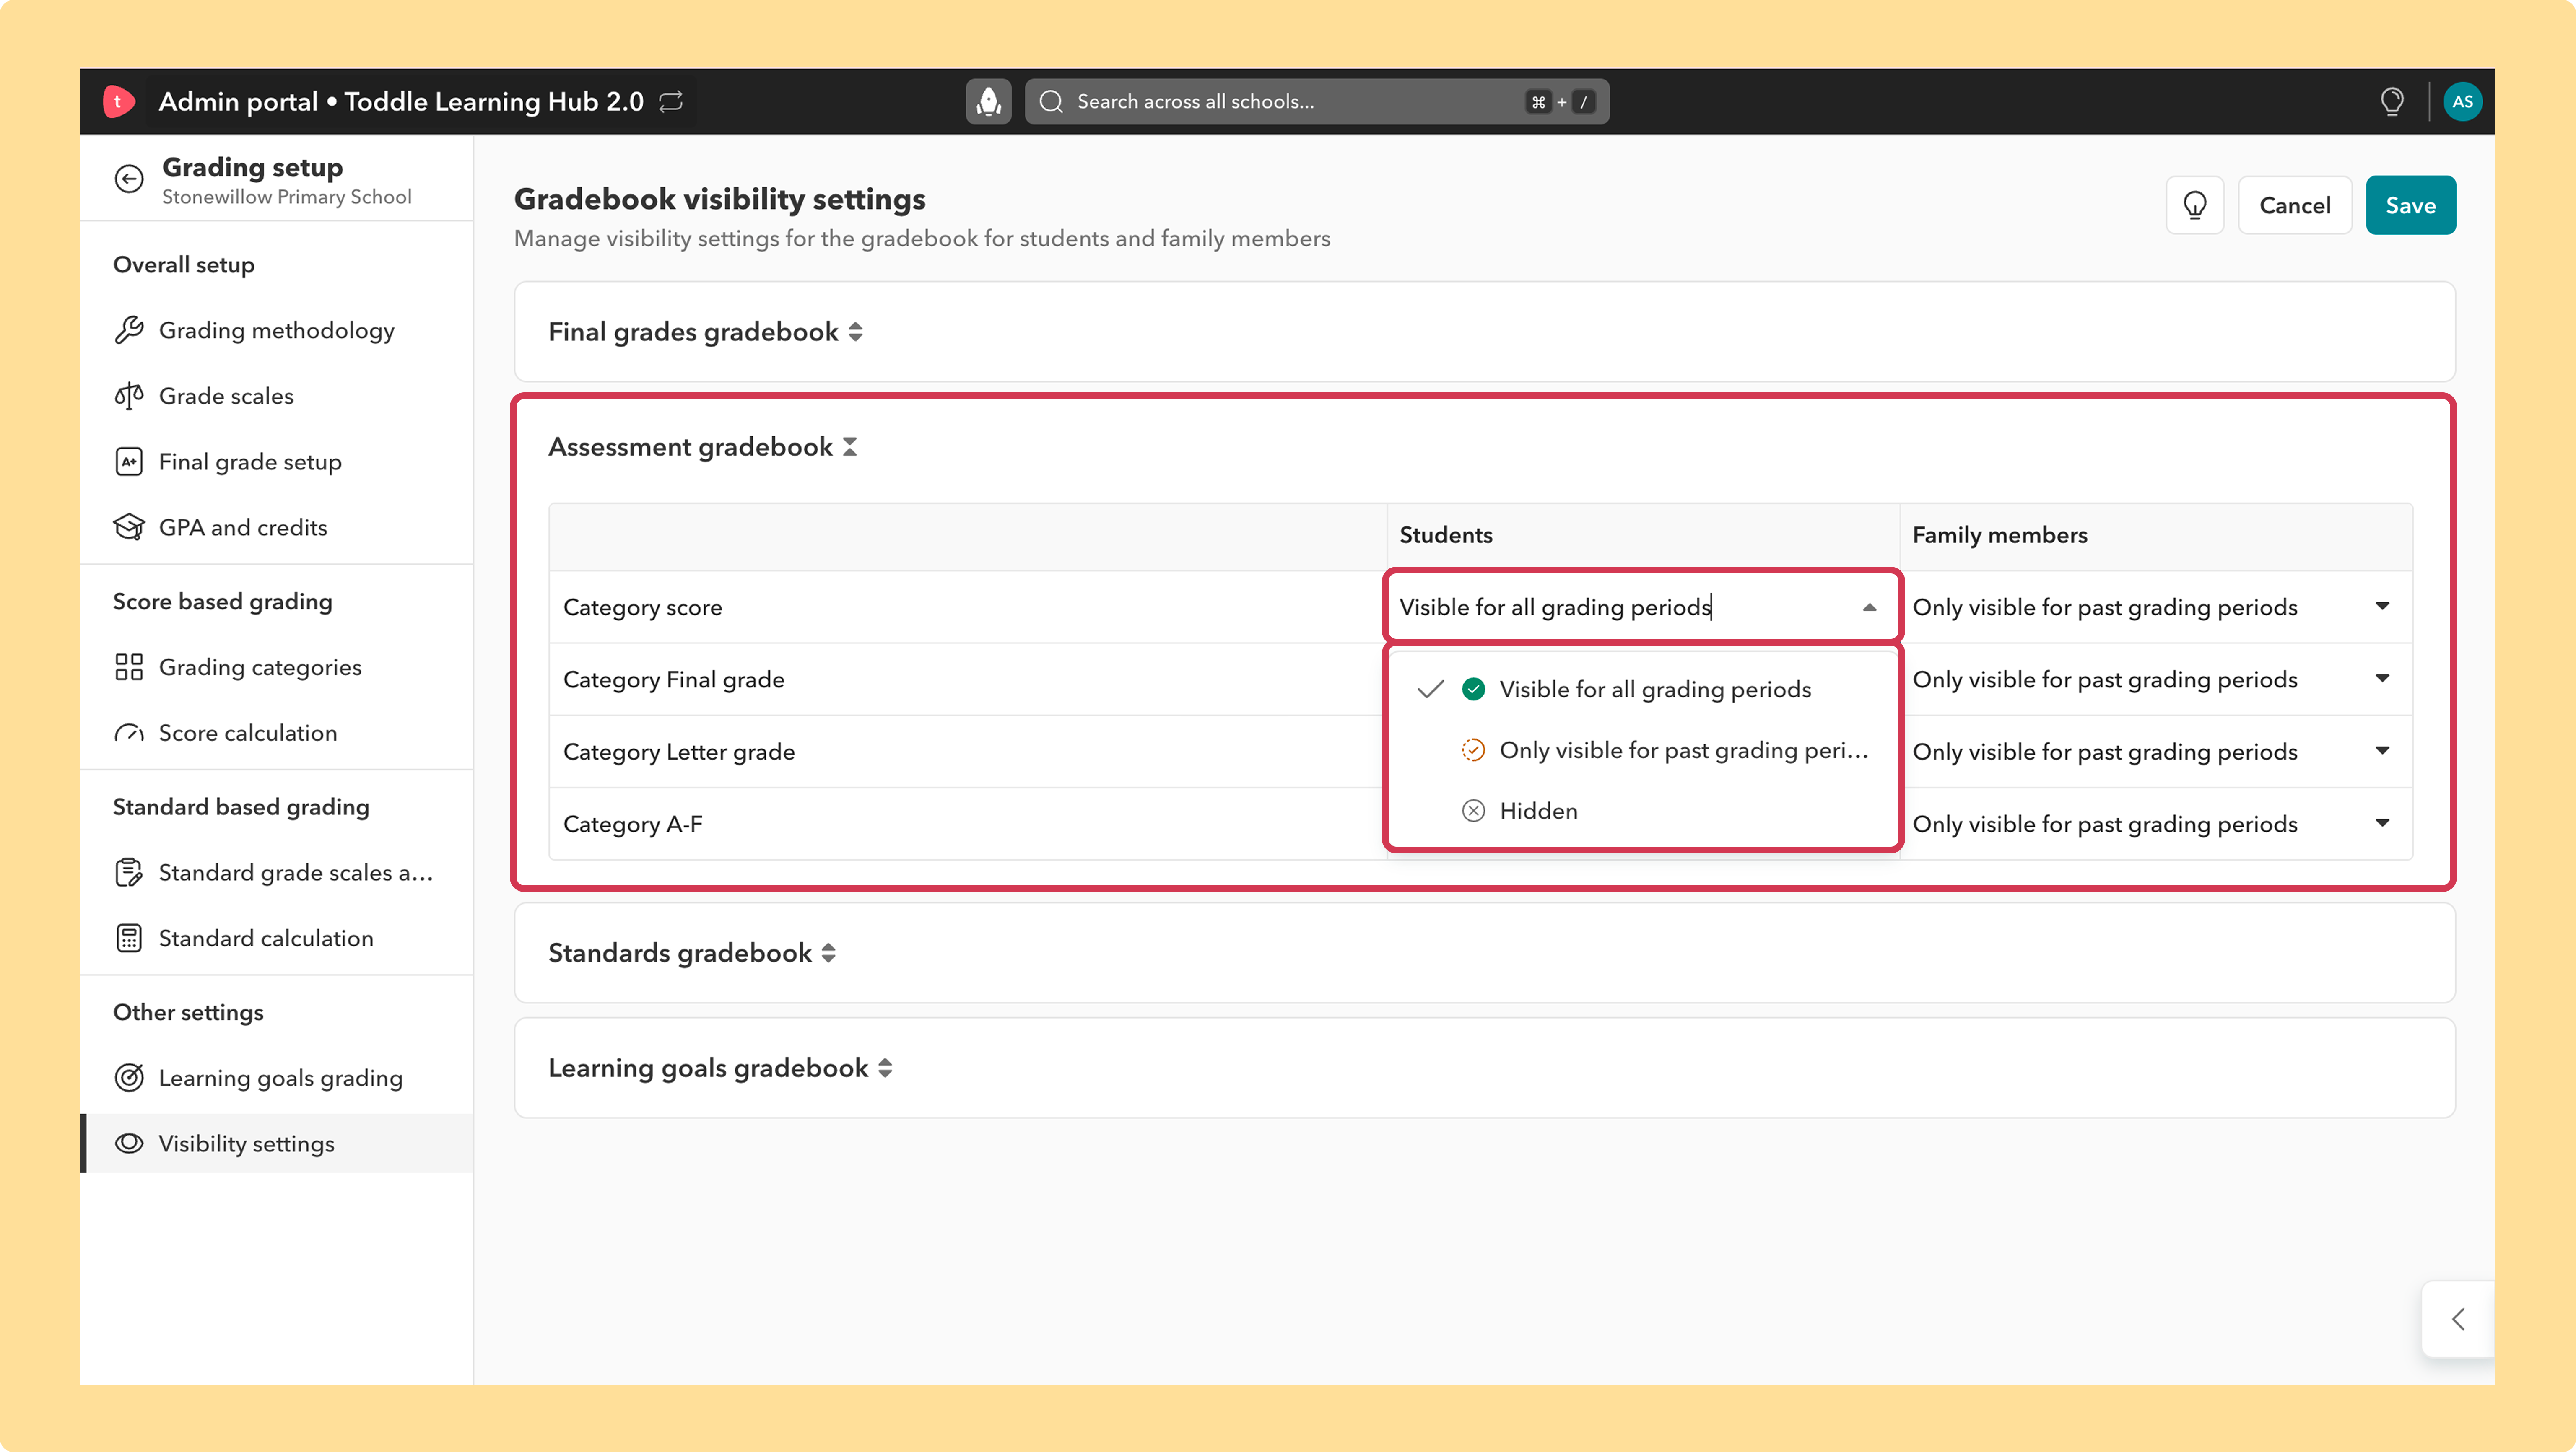
Task: Click the Overall setup section label
Action: point(184,264)
